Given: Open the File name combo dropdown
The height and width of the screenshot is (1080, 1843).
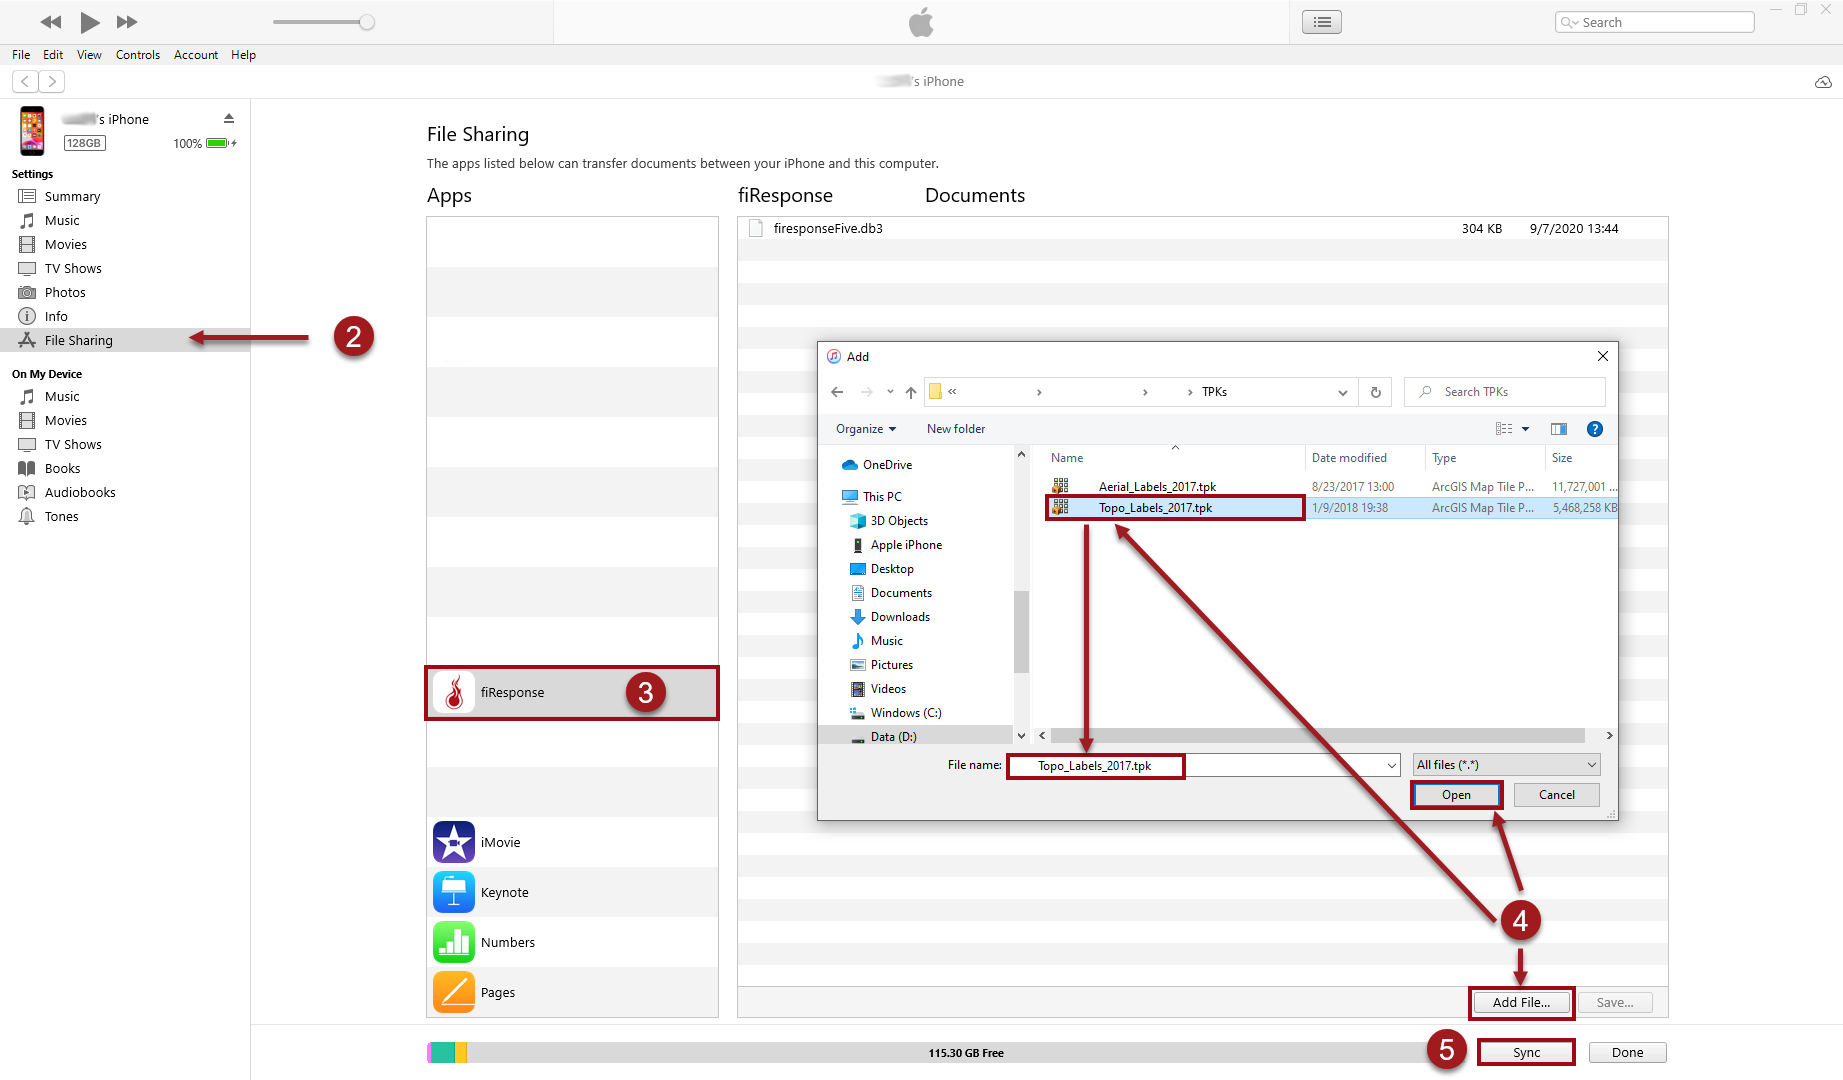Looking at the screenshot, I should coord(1391,765).
